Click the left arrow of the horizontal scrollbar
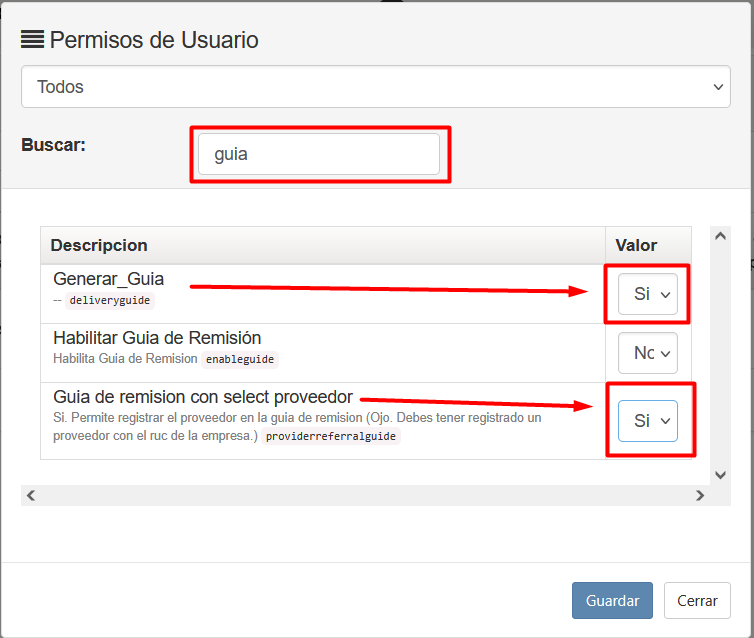 pos(30,495)
